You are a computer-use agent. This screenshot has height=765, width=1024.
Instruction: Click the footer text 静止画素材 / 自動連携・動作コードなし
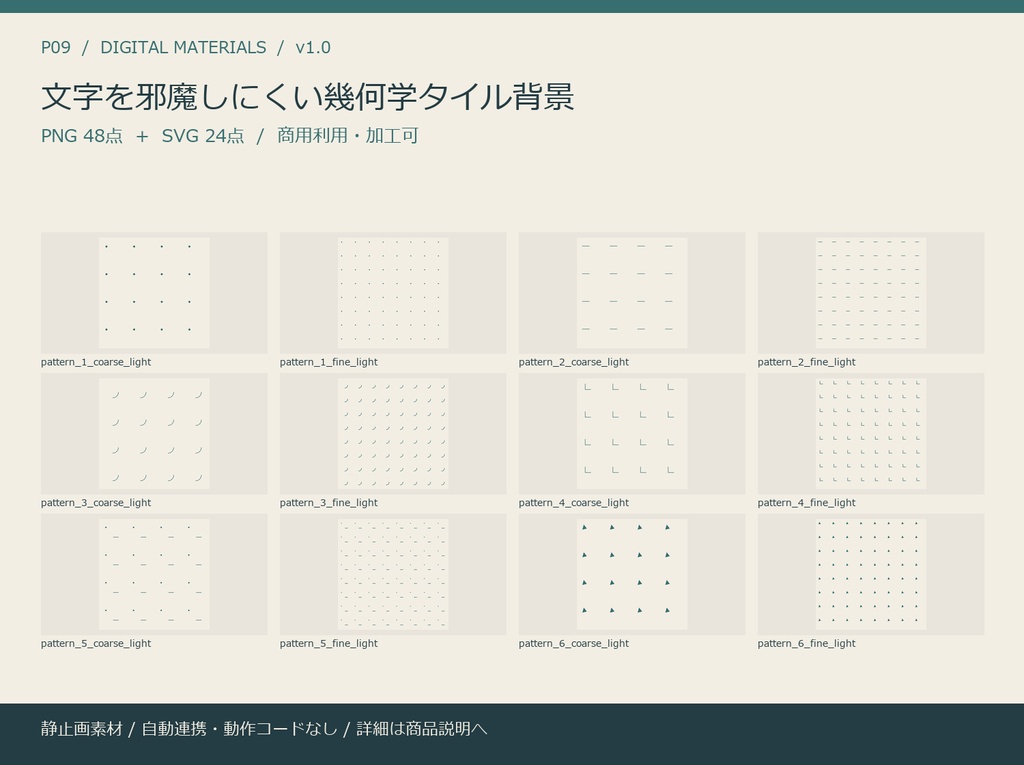[189, 729]
